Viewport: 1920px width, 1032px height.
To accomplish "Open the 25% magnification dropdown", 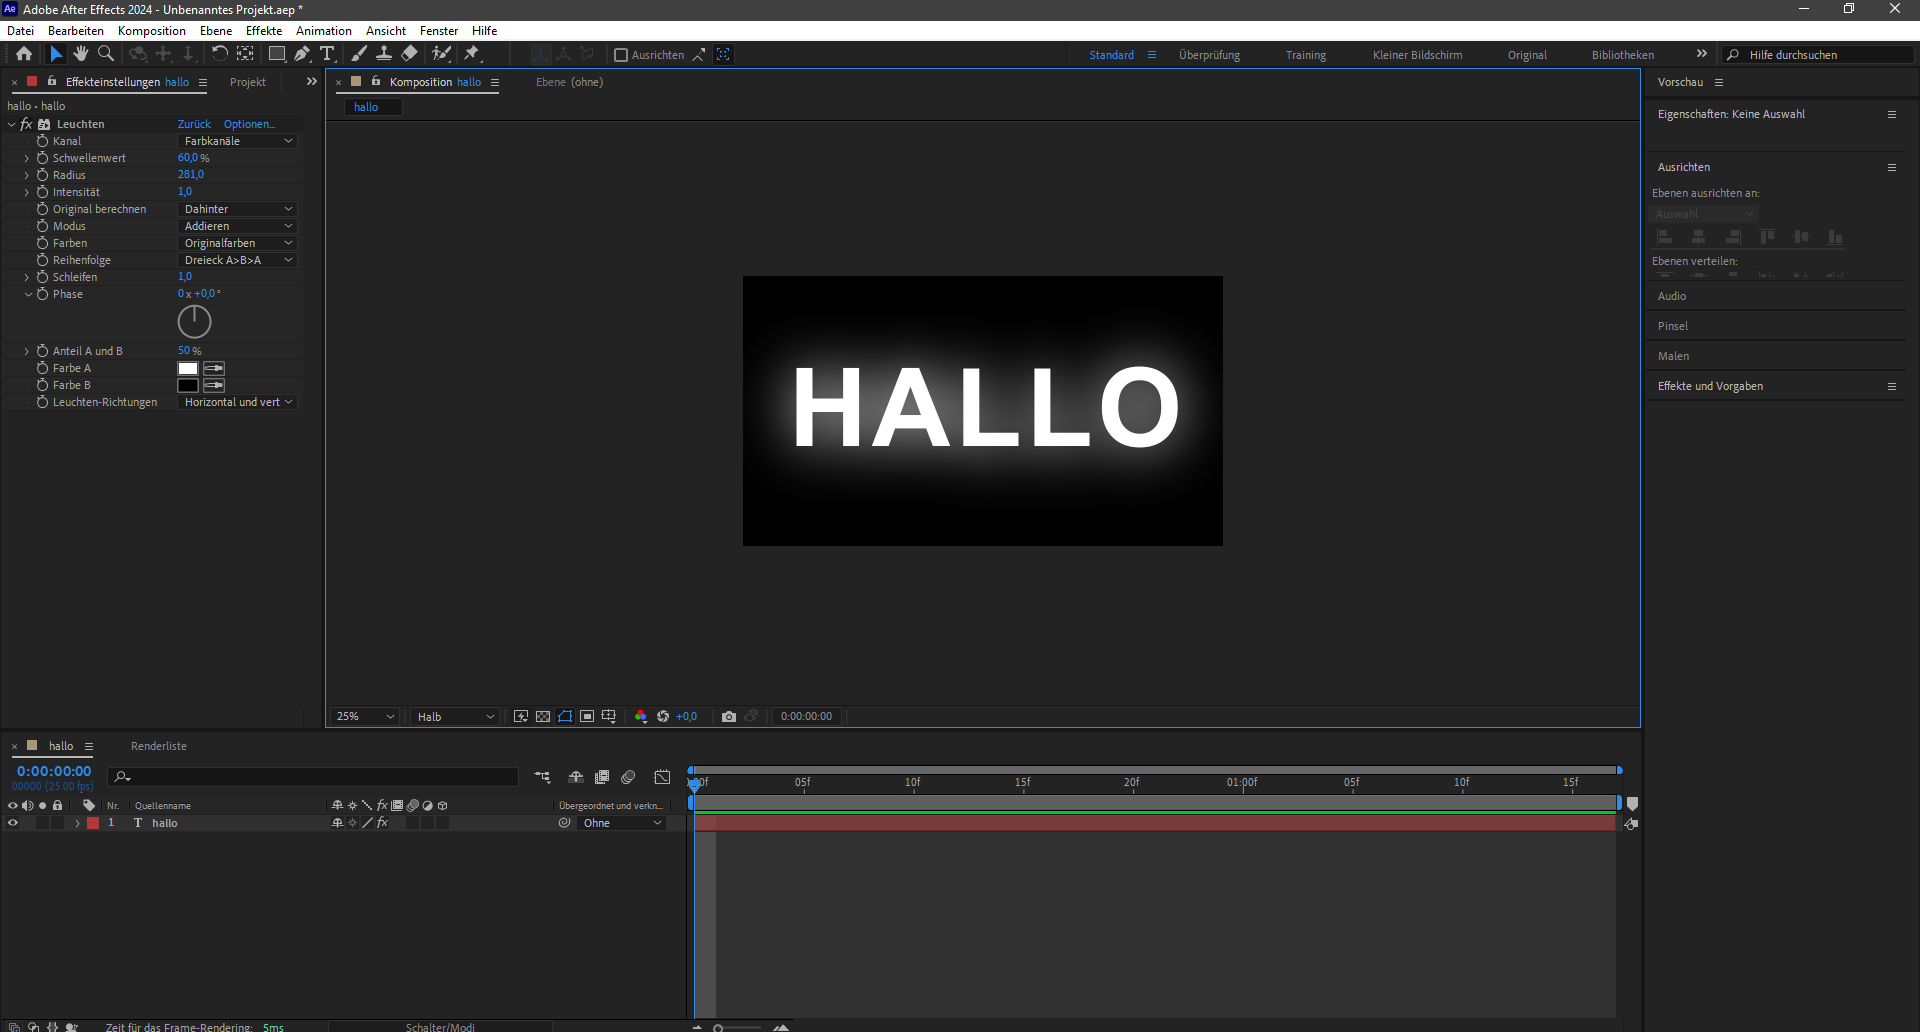I will coord(365,717).
